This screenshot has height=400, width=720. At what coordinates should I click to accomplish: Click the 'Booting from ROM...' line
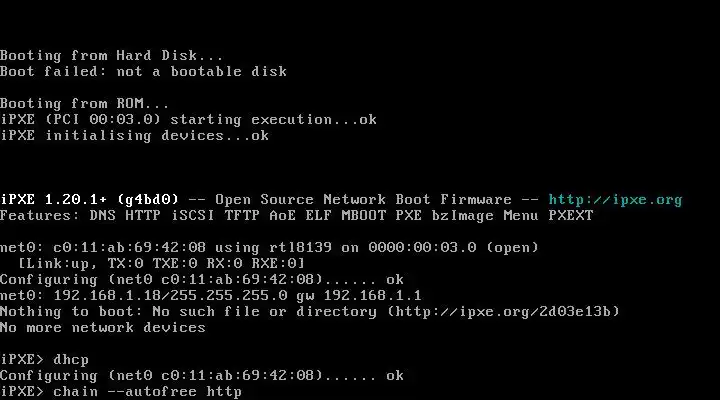tap(85, 103)
